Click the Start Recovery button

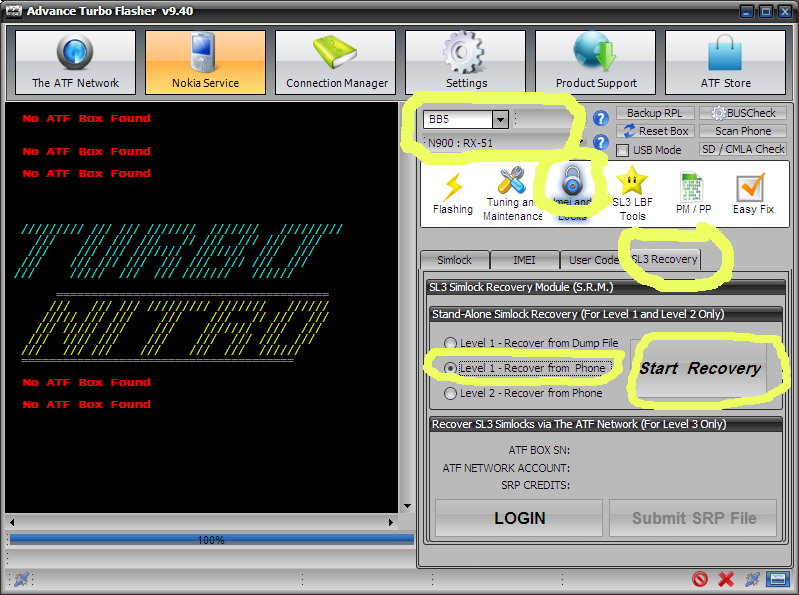pyautogui.click(x=700, y=368)
